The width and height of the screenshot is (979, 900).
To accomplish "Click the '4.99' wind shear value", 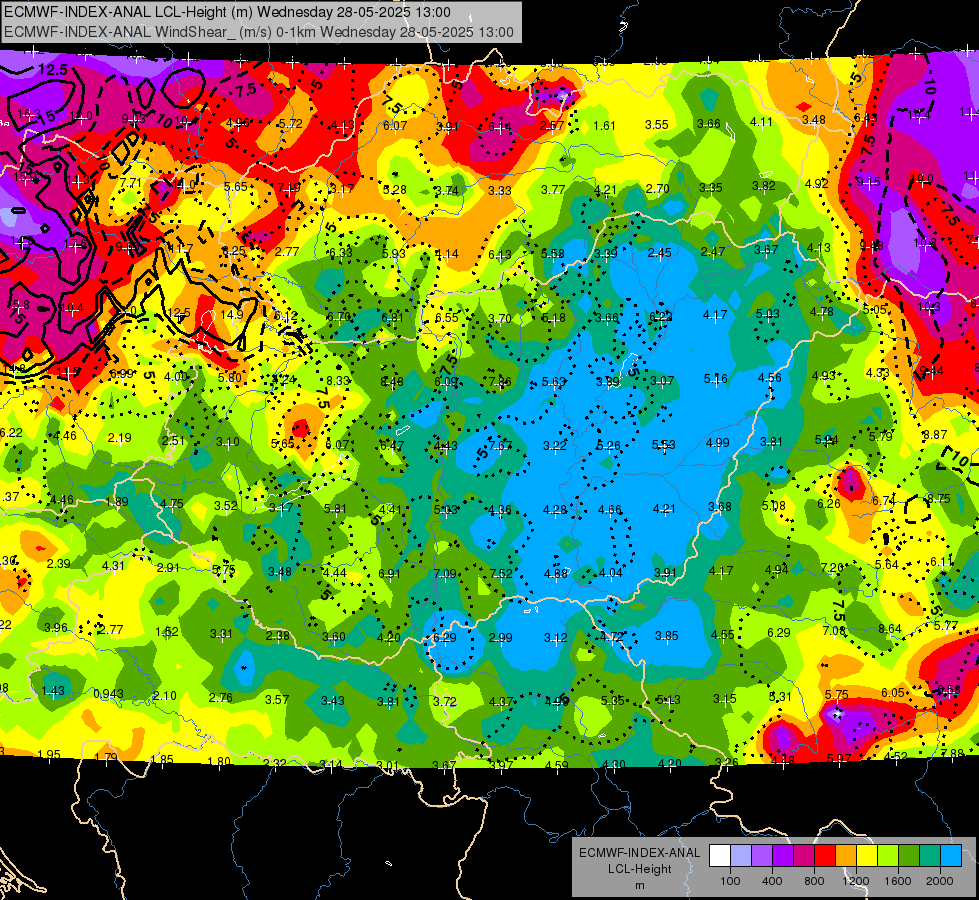I will [x=717, y=443].
